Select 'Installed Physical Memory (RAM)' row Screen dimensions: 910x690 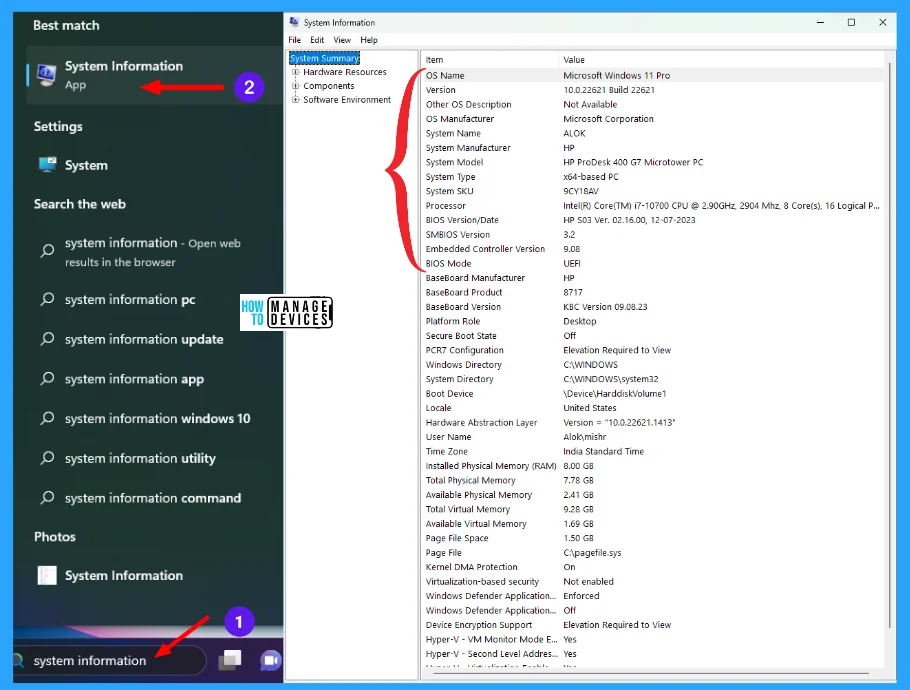653,466
